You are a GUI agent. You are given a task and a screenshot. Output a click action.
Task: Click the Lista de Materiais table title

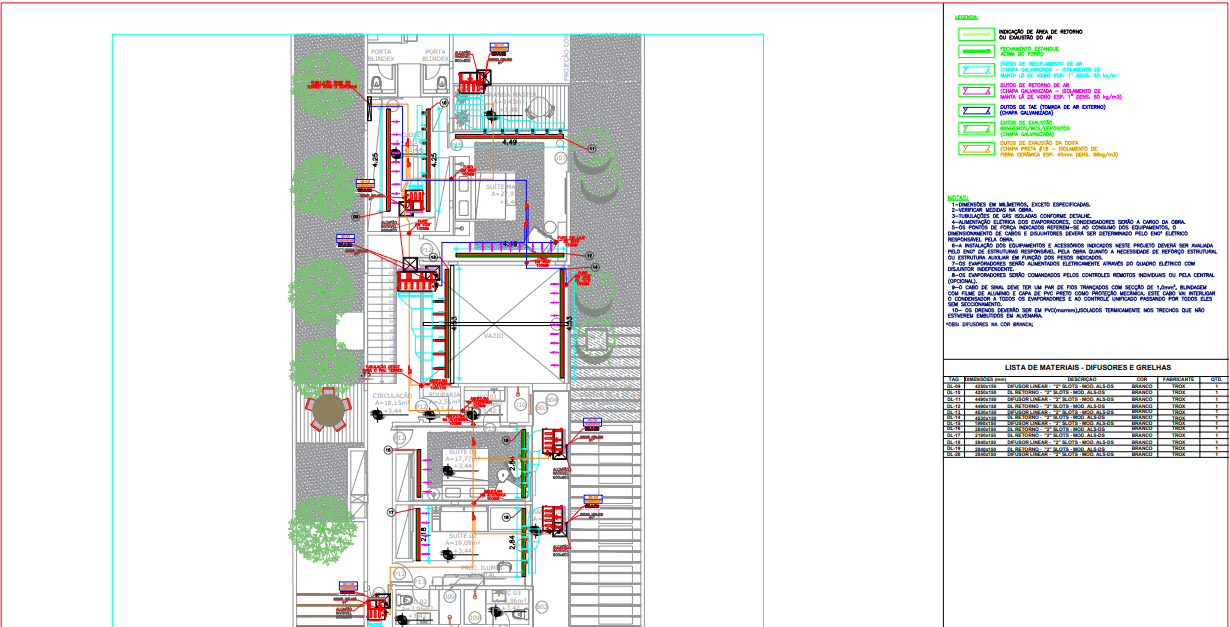tap(1087, 367)
